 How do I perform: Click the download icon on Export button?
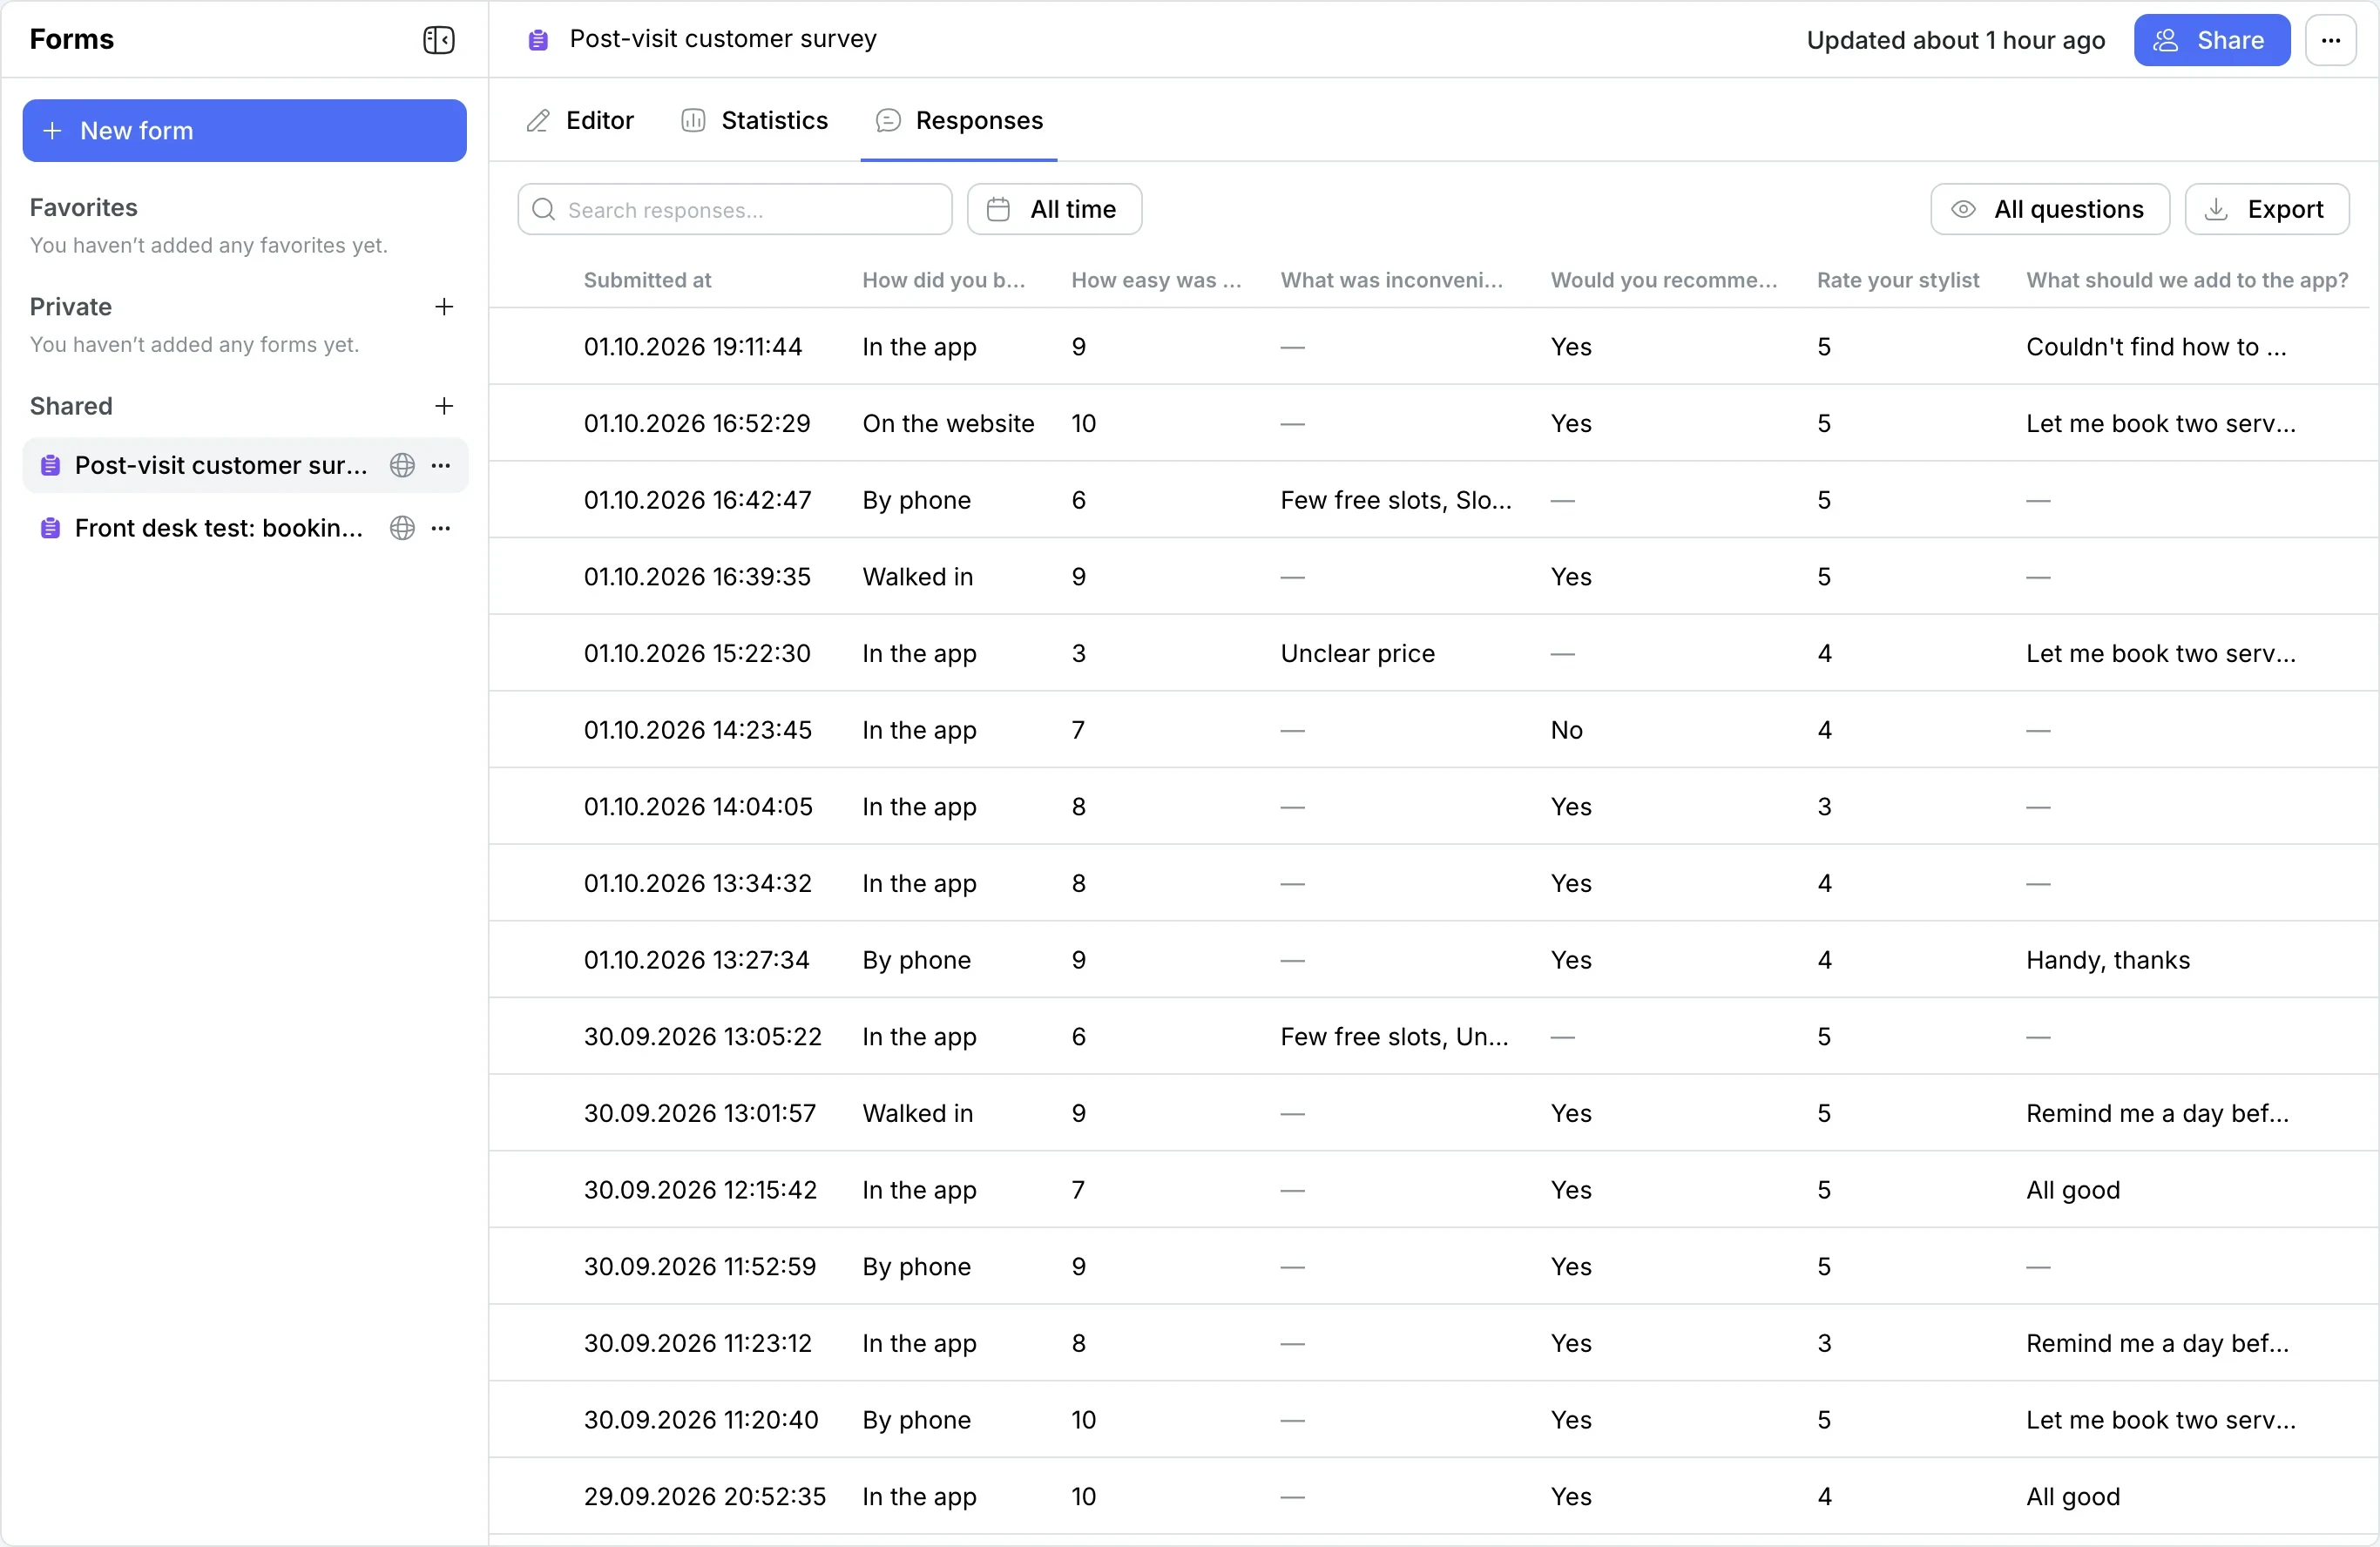pos(2216,210)
